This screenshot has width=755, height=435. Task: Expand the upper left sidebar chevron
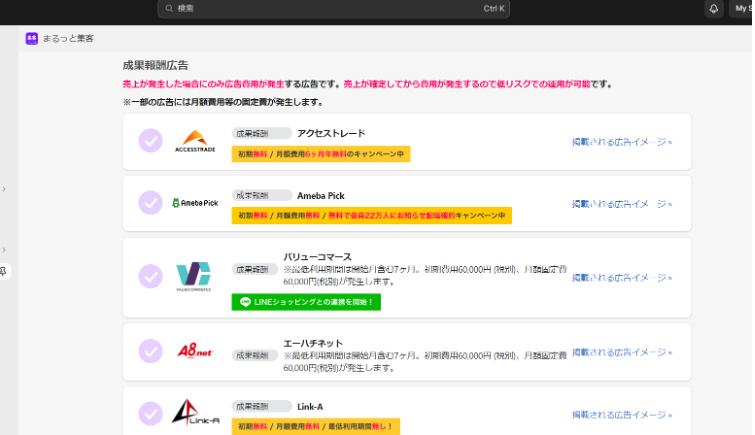(4, 189)
